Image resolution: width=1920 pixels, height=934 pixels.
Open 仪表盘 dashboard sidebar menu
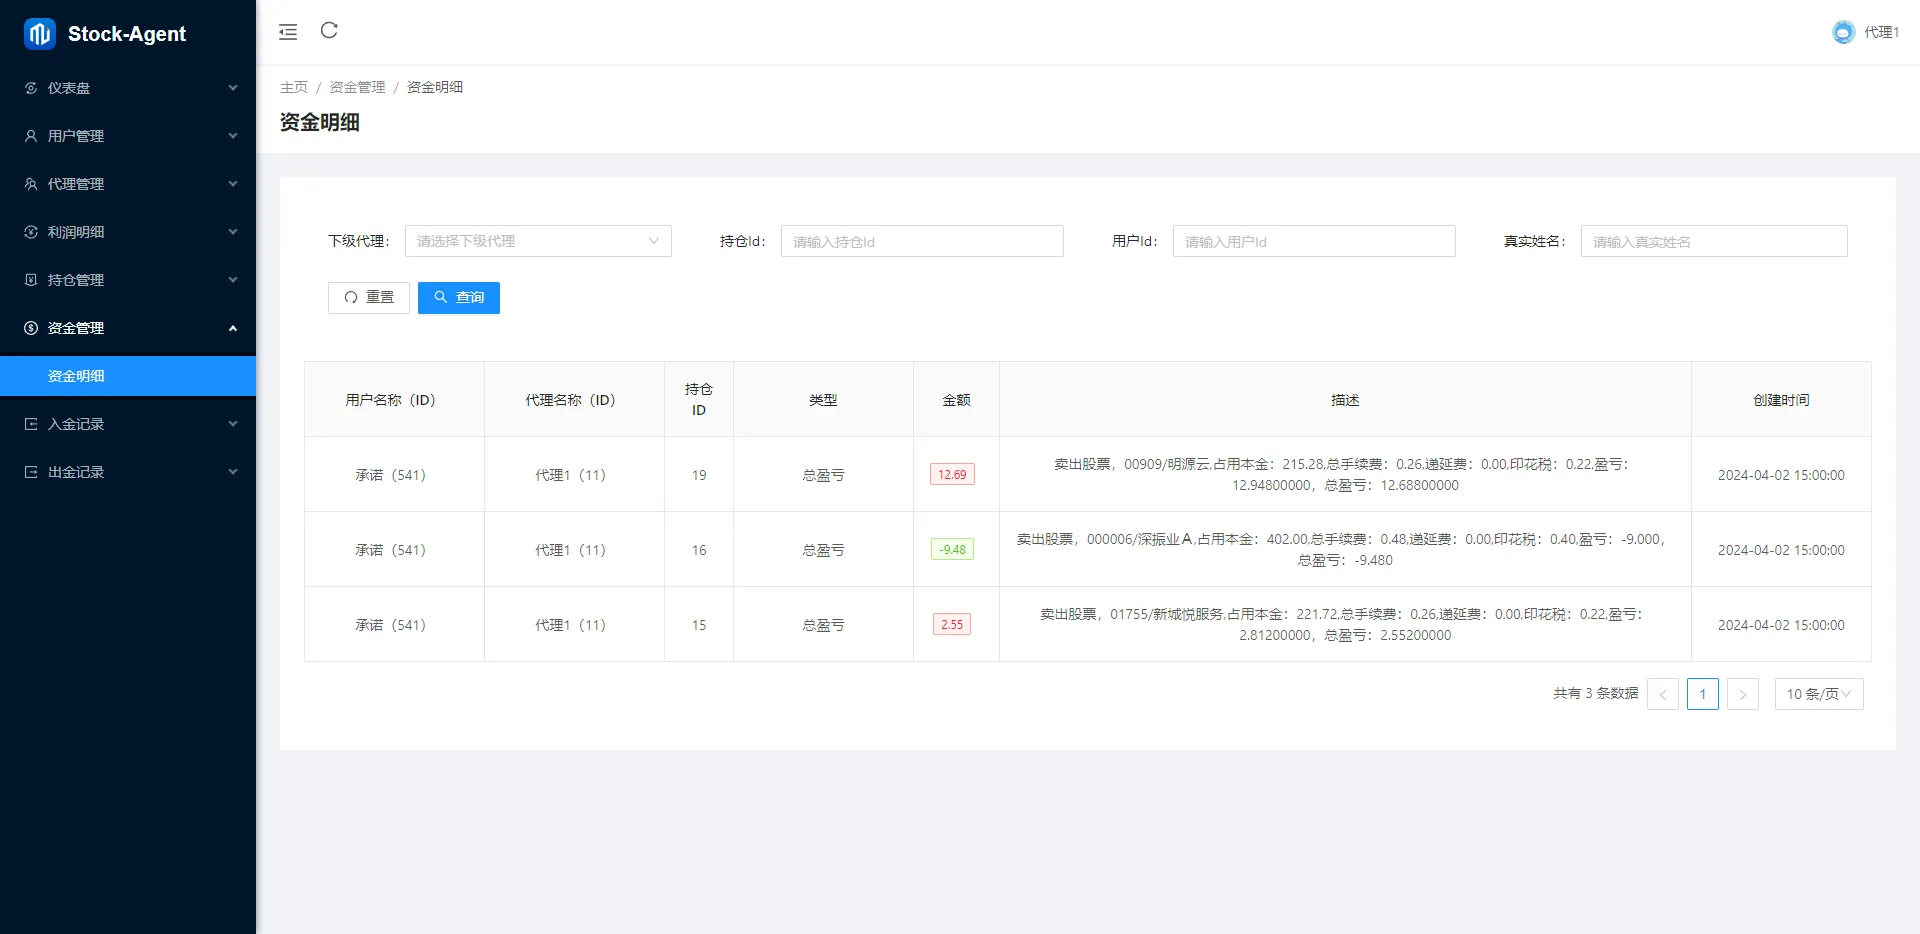pyautogui.click(x=128, y=88)
